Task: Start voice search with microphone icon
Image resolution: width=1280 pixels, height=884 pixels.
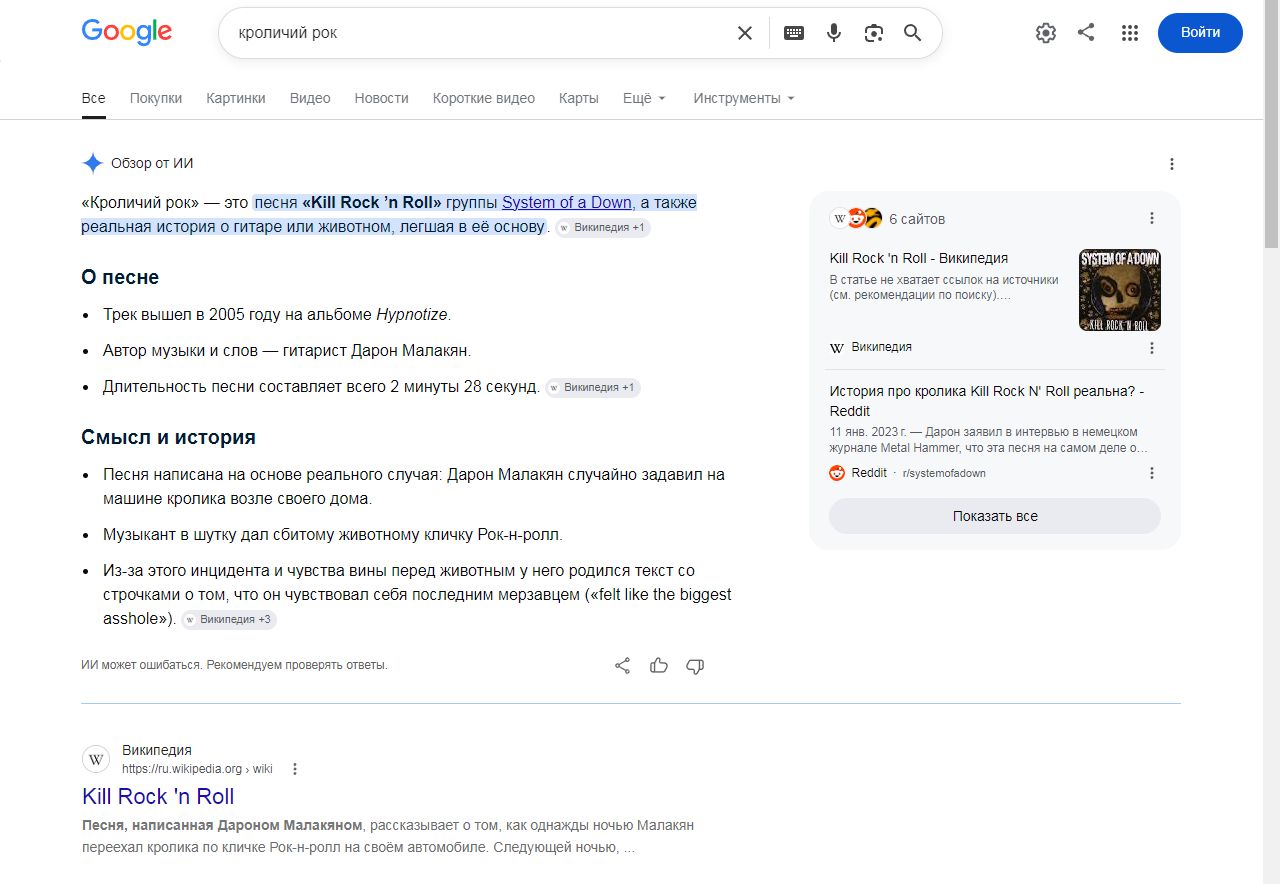Action: point(834,33)
